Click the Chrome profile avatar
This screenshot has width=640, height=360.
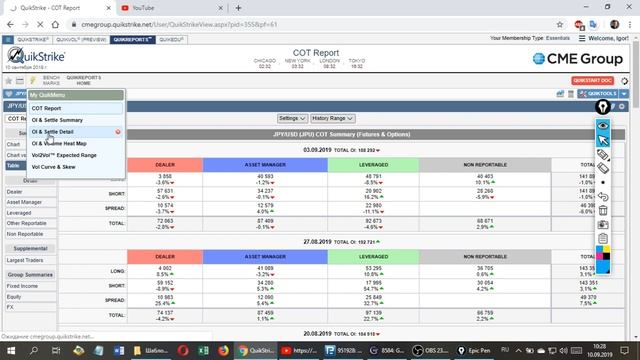pos(614,24)
